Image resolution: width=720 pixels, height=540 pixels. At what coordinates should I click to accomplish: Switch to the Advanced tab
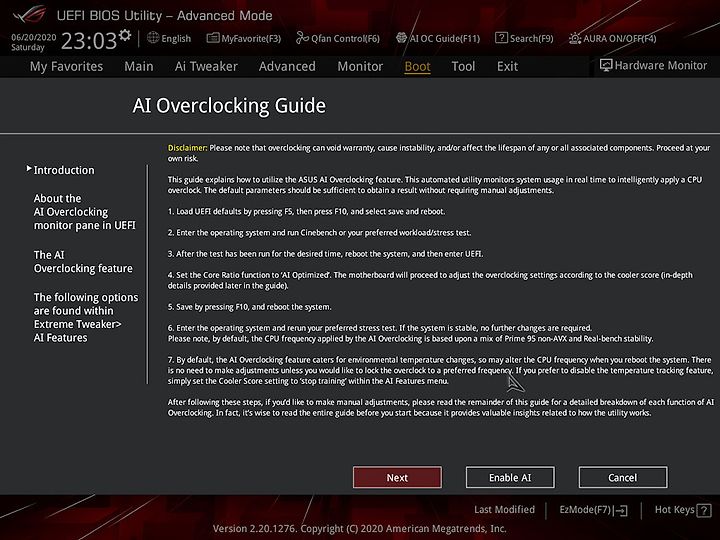pyautogui.click(x=287, y=67)
